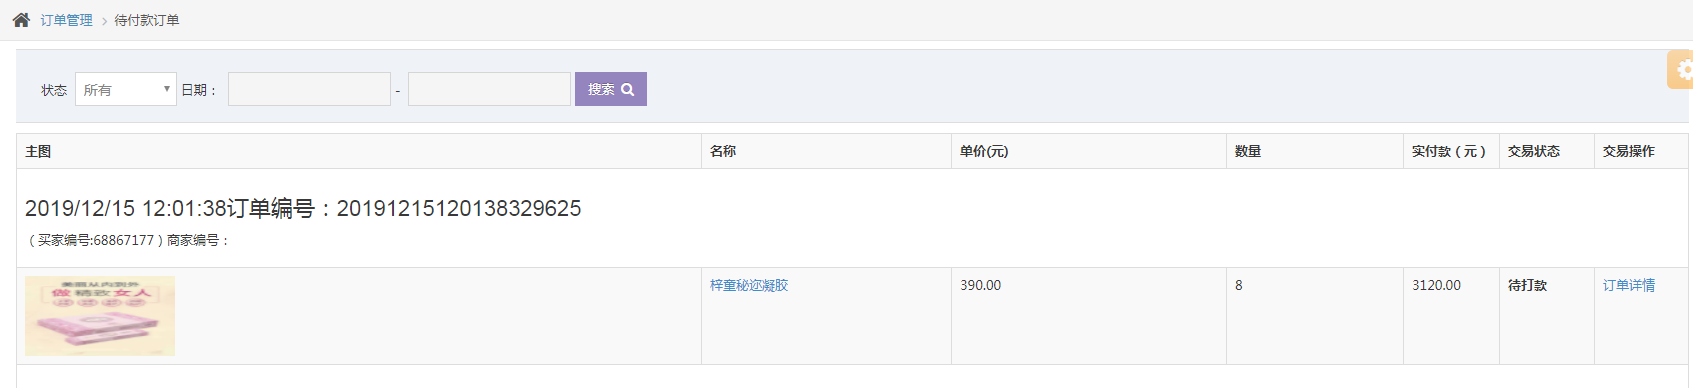The width and height of the screenshot is (1693, 388).
Task: Open the 梓童秘迩凝胶 product link
Action: tap(749, 285)
